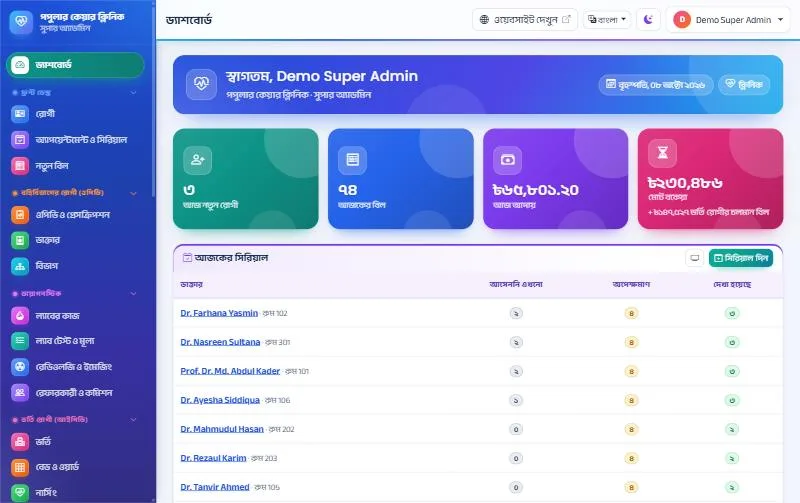Click the clinic heart logo icon
Viewport: 800px width, 503px height.
[21, 21]
